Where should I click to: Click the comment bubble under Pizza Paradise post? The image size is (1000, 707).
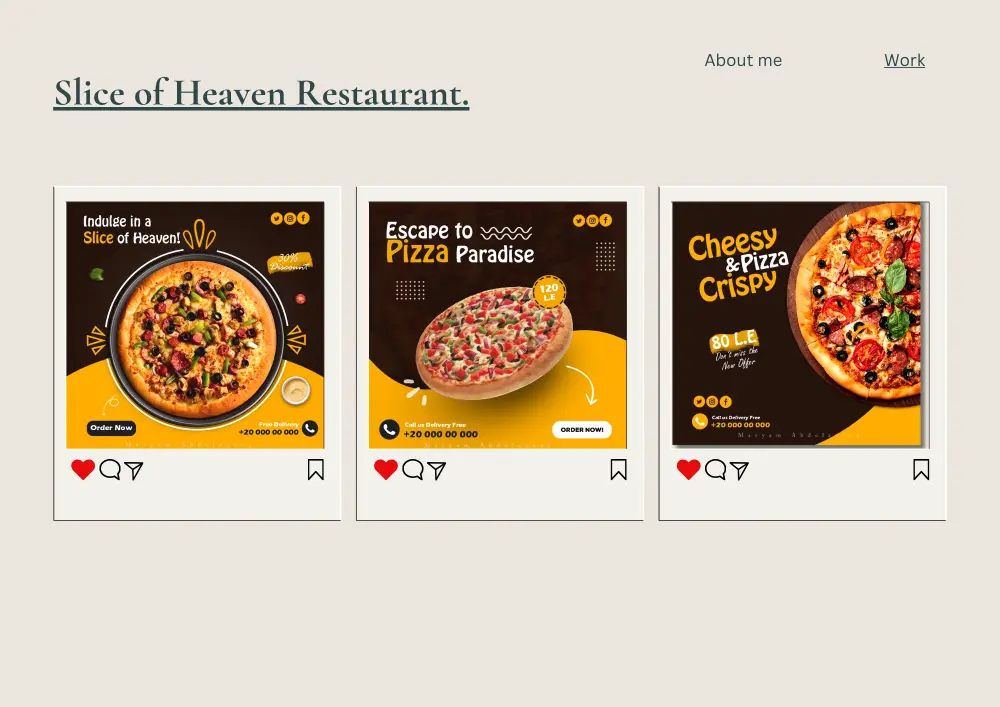tap(413, 469)
